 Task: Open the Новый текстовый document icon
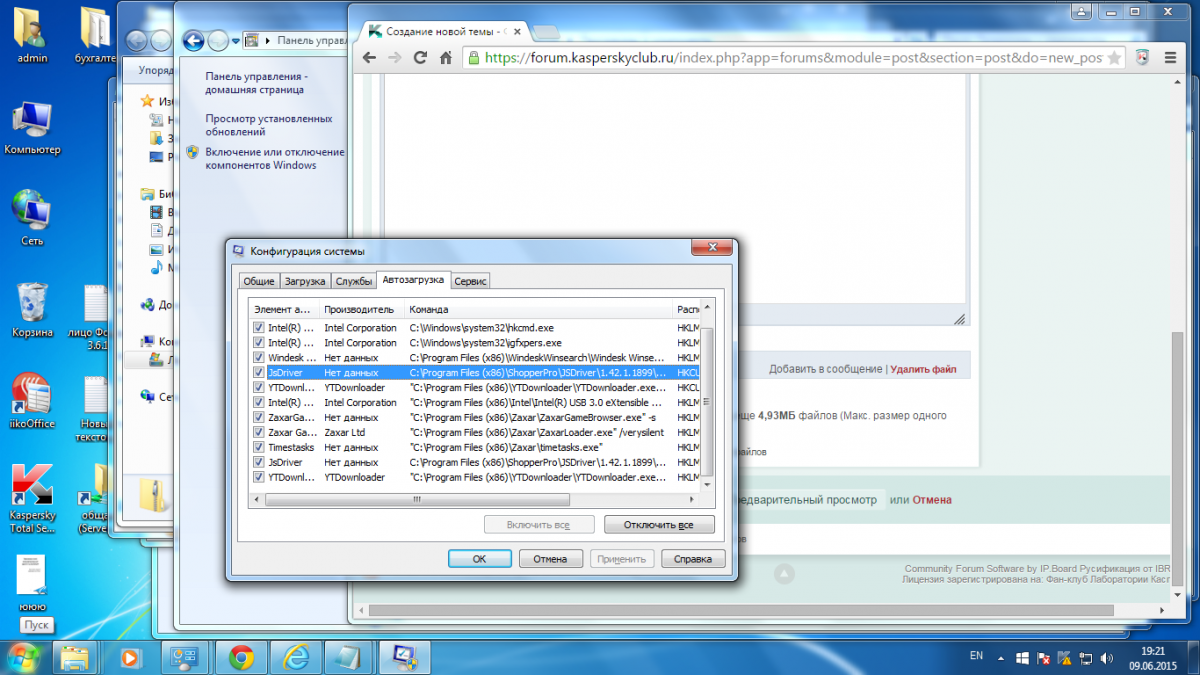pyautogui.click(x=96, y=408)
